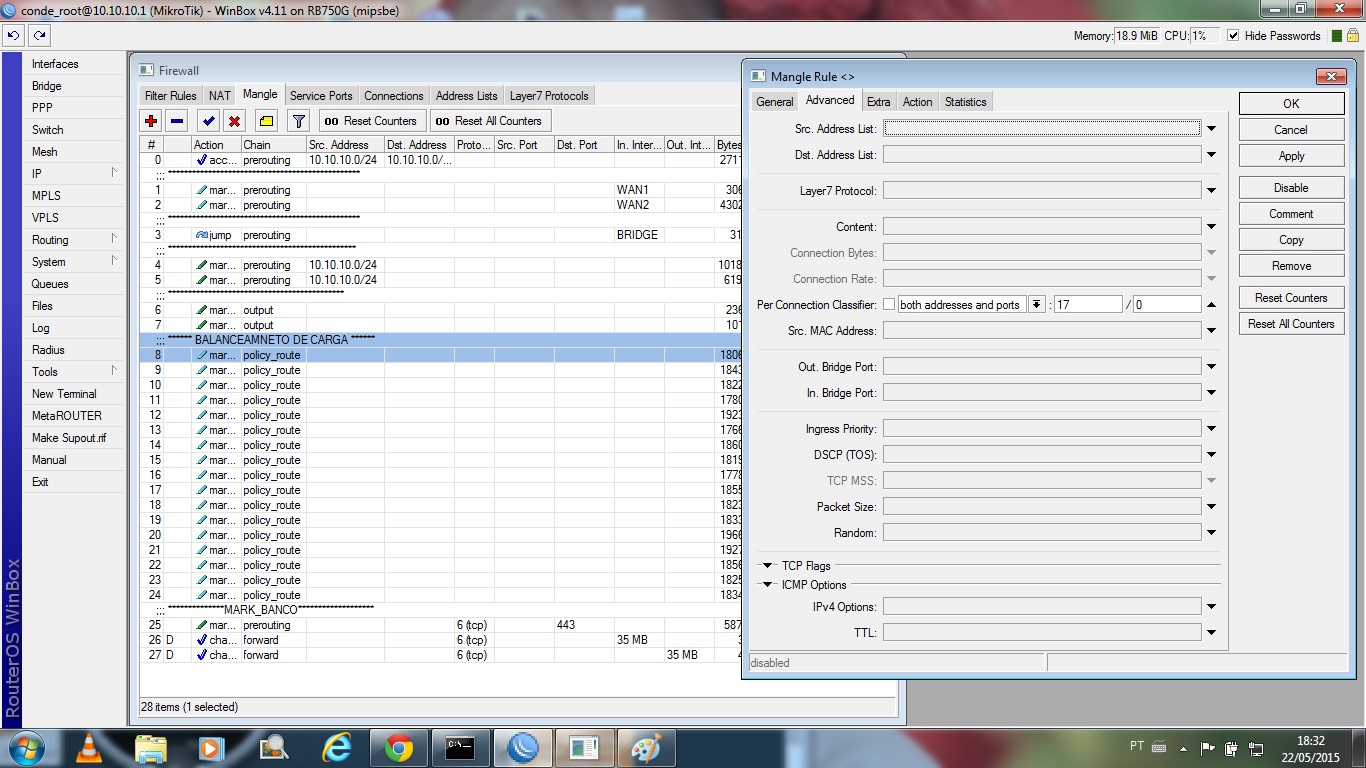Open the Windows Start menu
Image resolution: width=1366 pixels, height=768 pixels.
coord(24,747)
